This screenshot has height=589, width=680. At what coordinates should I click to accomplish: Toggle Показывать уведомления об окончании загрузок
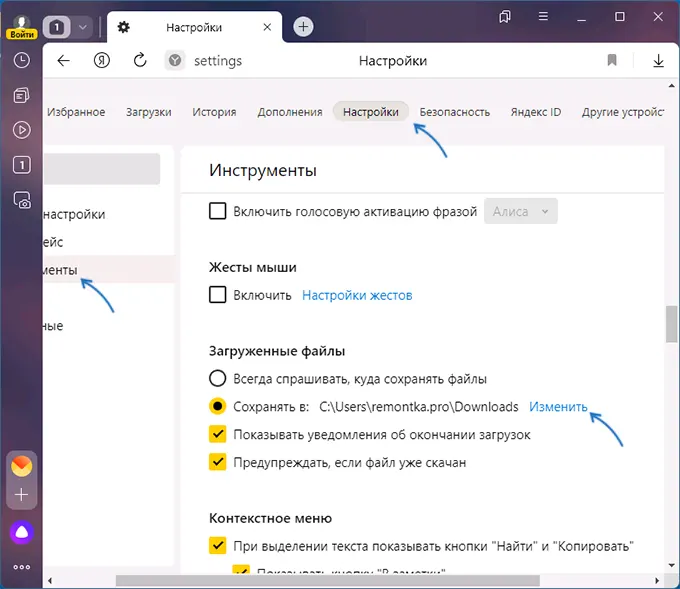tap(217, 434)
